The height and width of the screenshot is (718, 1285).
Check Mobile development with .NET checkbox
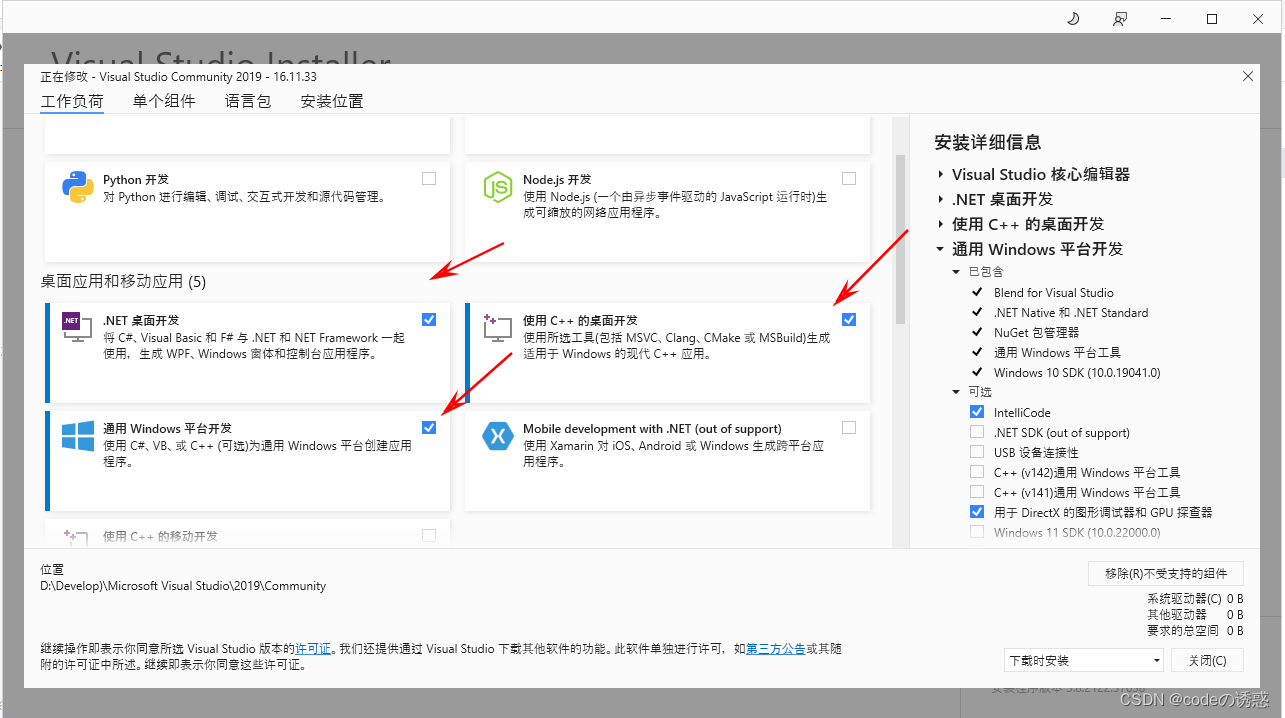(x=849, y=427)
